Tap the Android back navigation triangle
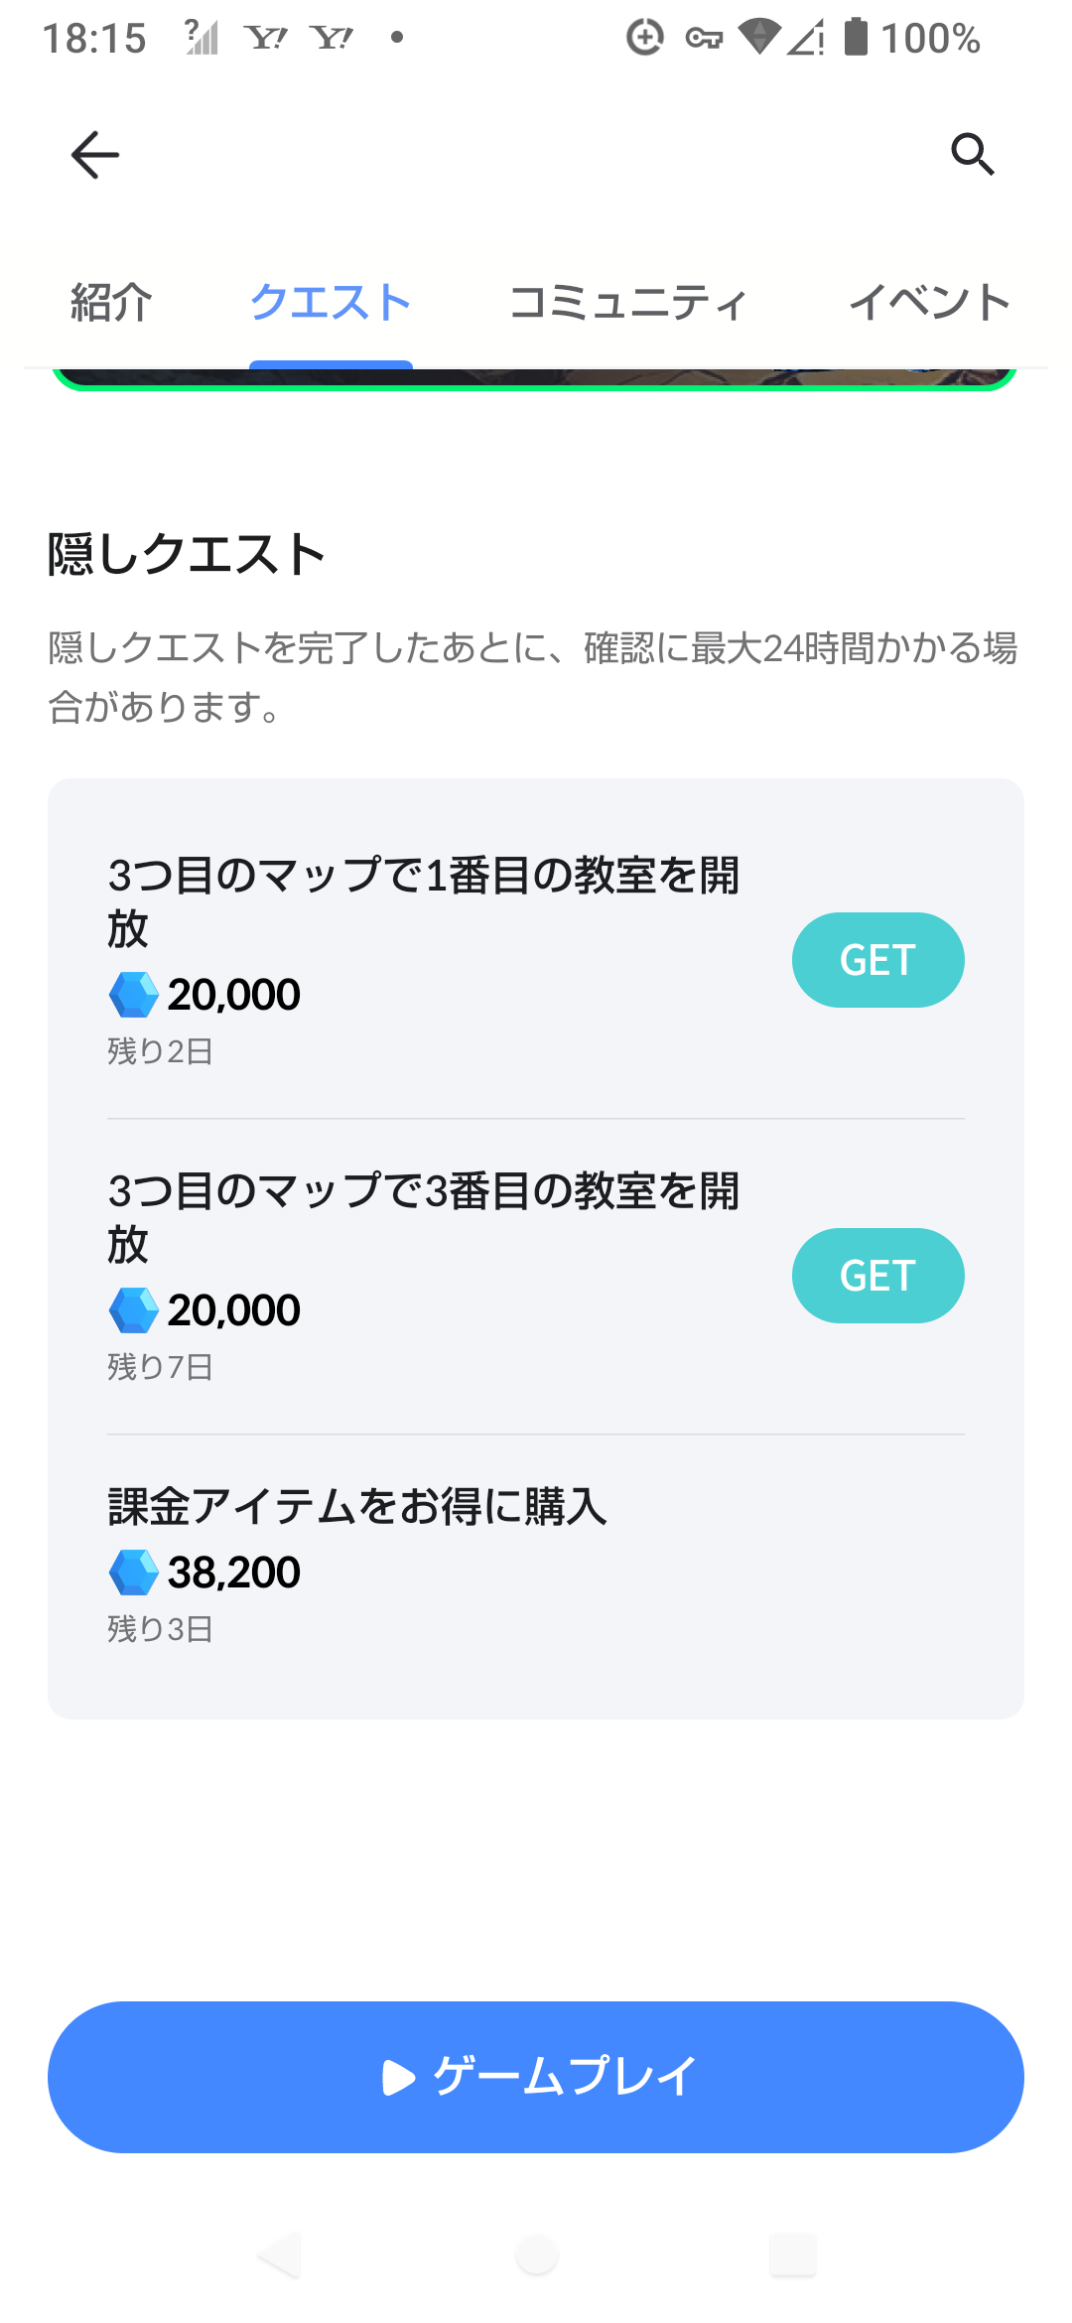Screen dimensions: 1072x2323 pyautogui.click(x=279, y=2255)
